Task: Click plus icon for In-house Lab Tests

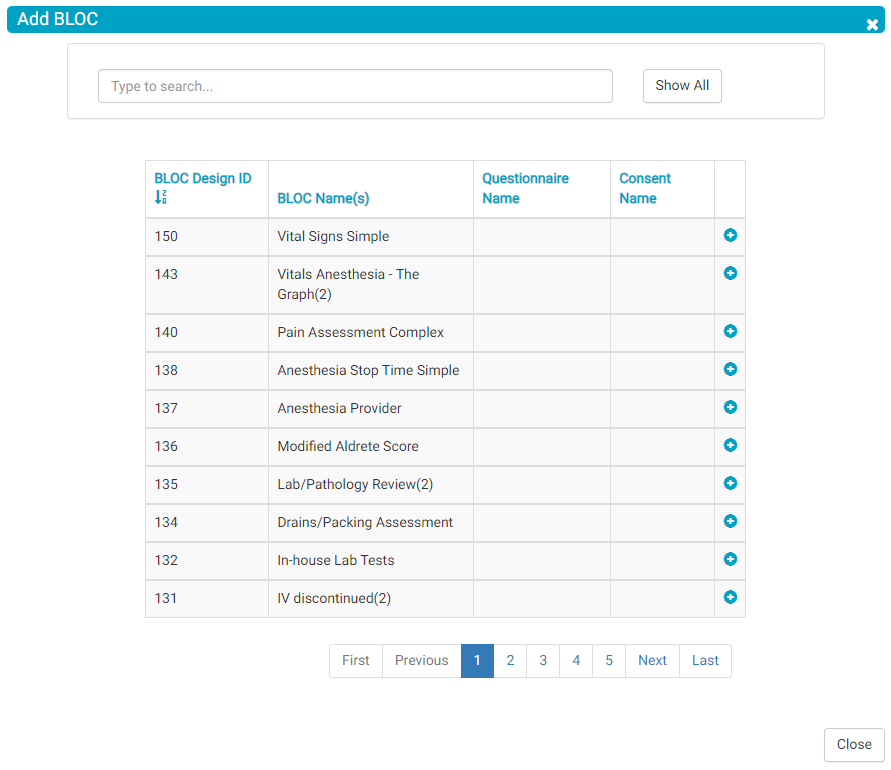Action: pos(730,559)
